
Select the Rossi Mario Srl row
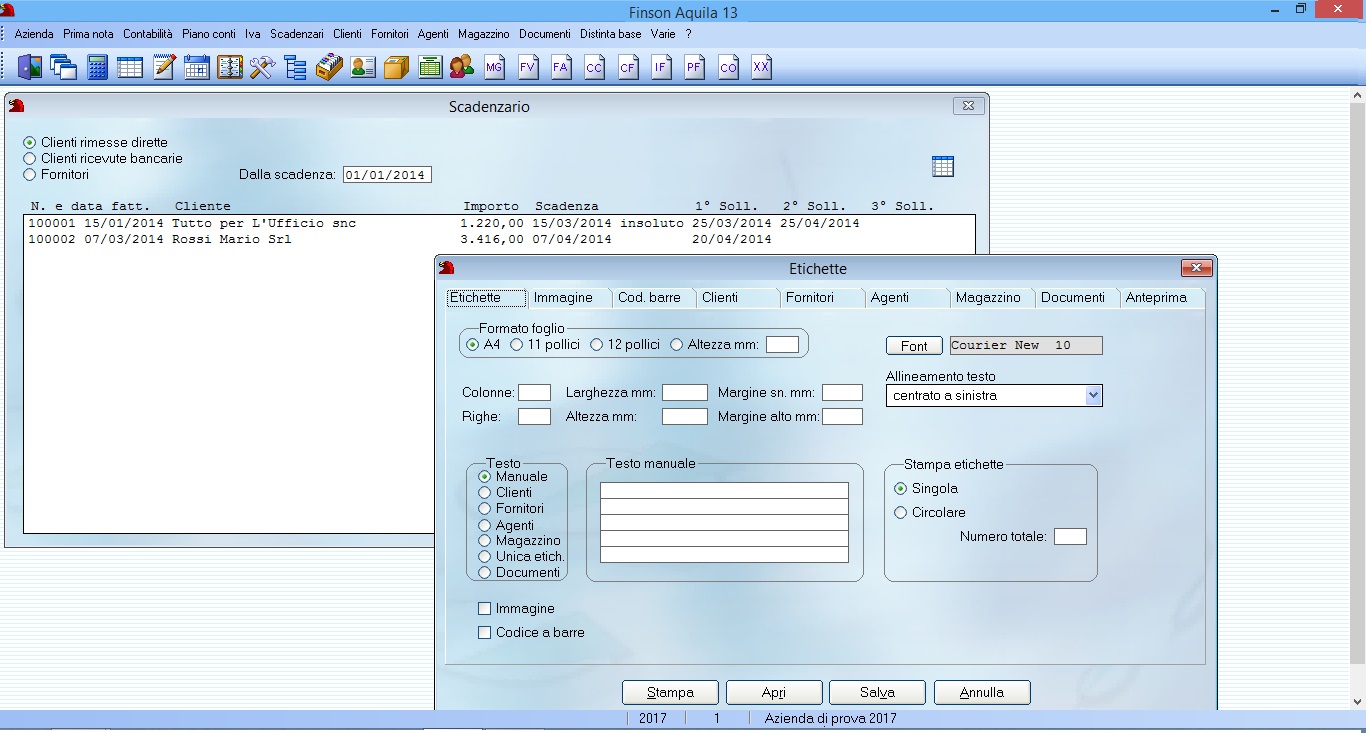(x=499, y=240)
